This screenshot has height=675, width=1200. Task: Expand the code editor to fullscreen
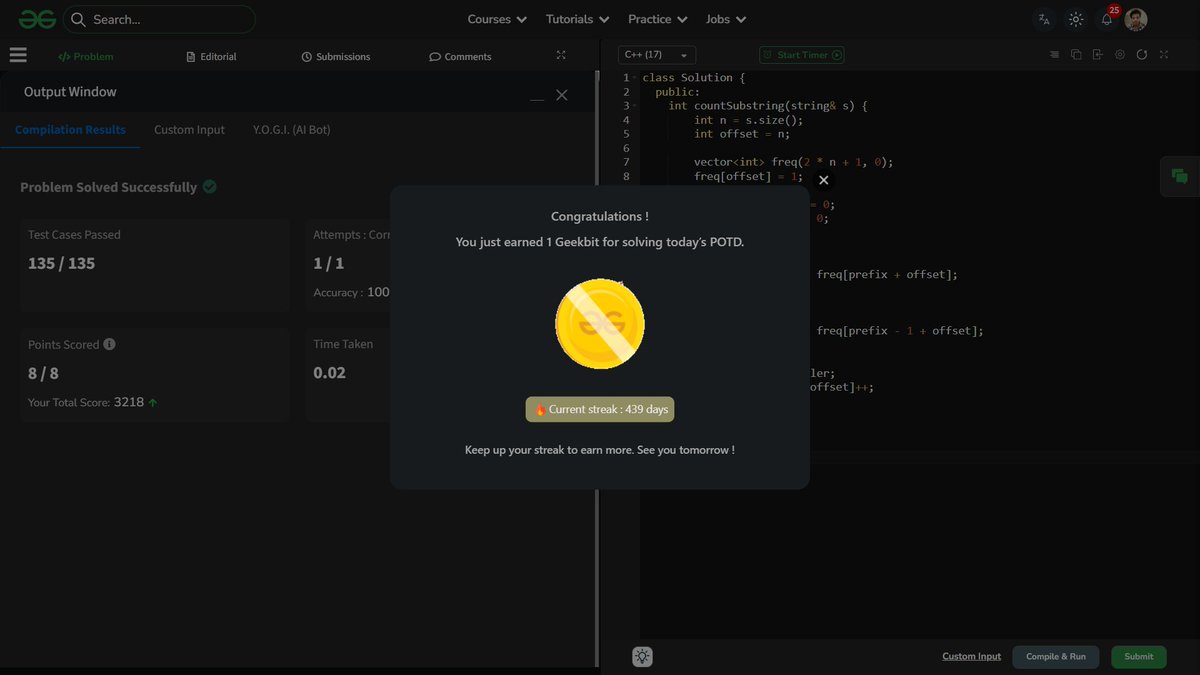coord(1164,55)
